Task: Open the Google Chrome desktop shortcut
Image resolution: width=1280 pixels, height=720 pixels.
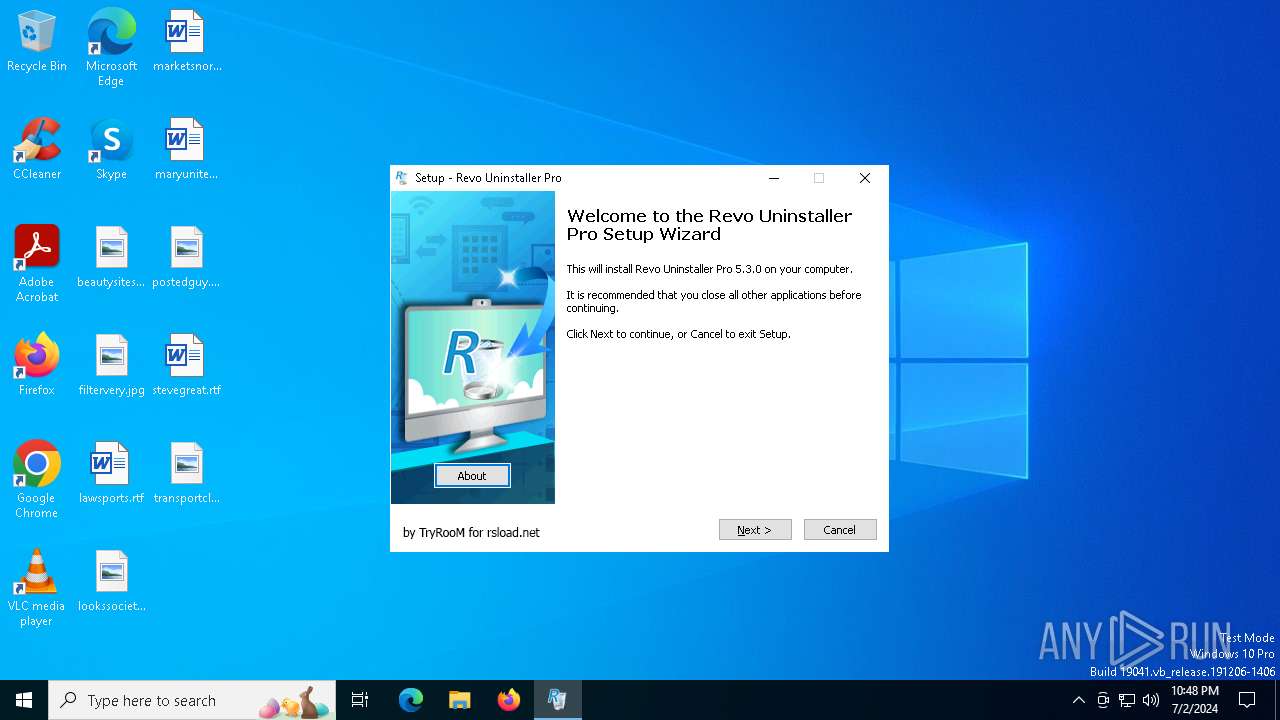Action: [37, 480]
